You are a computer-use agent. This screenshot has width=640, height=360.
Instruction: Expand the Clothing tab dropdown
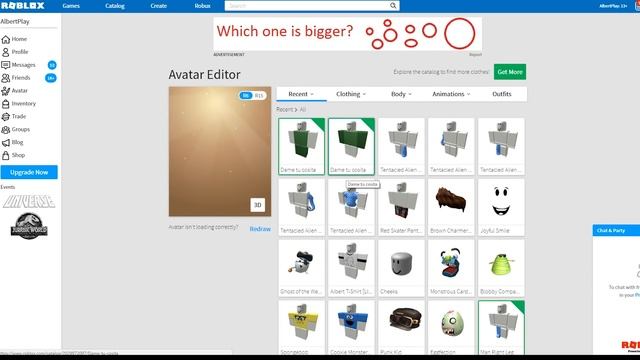[351, 94]
